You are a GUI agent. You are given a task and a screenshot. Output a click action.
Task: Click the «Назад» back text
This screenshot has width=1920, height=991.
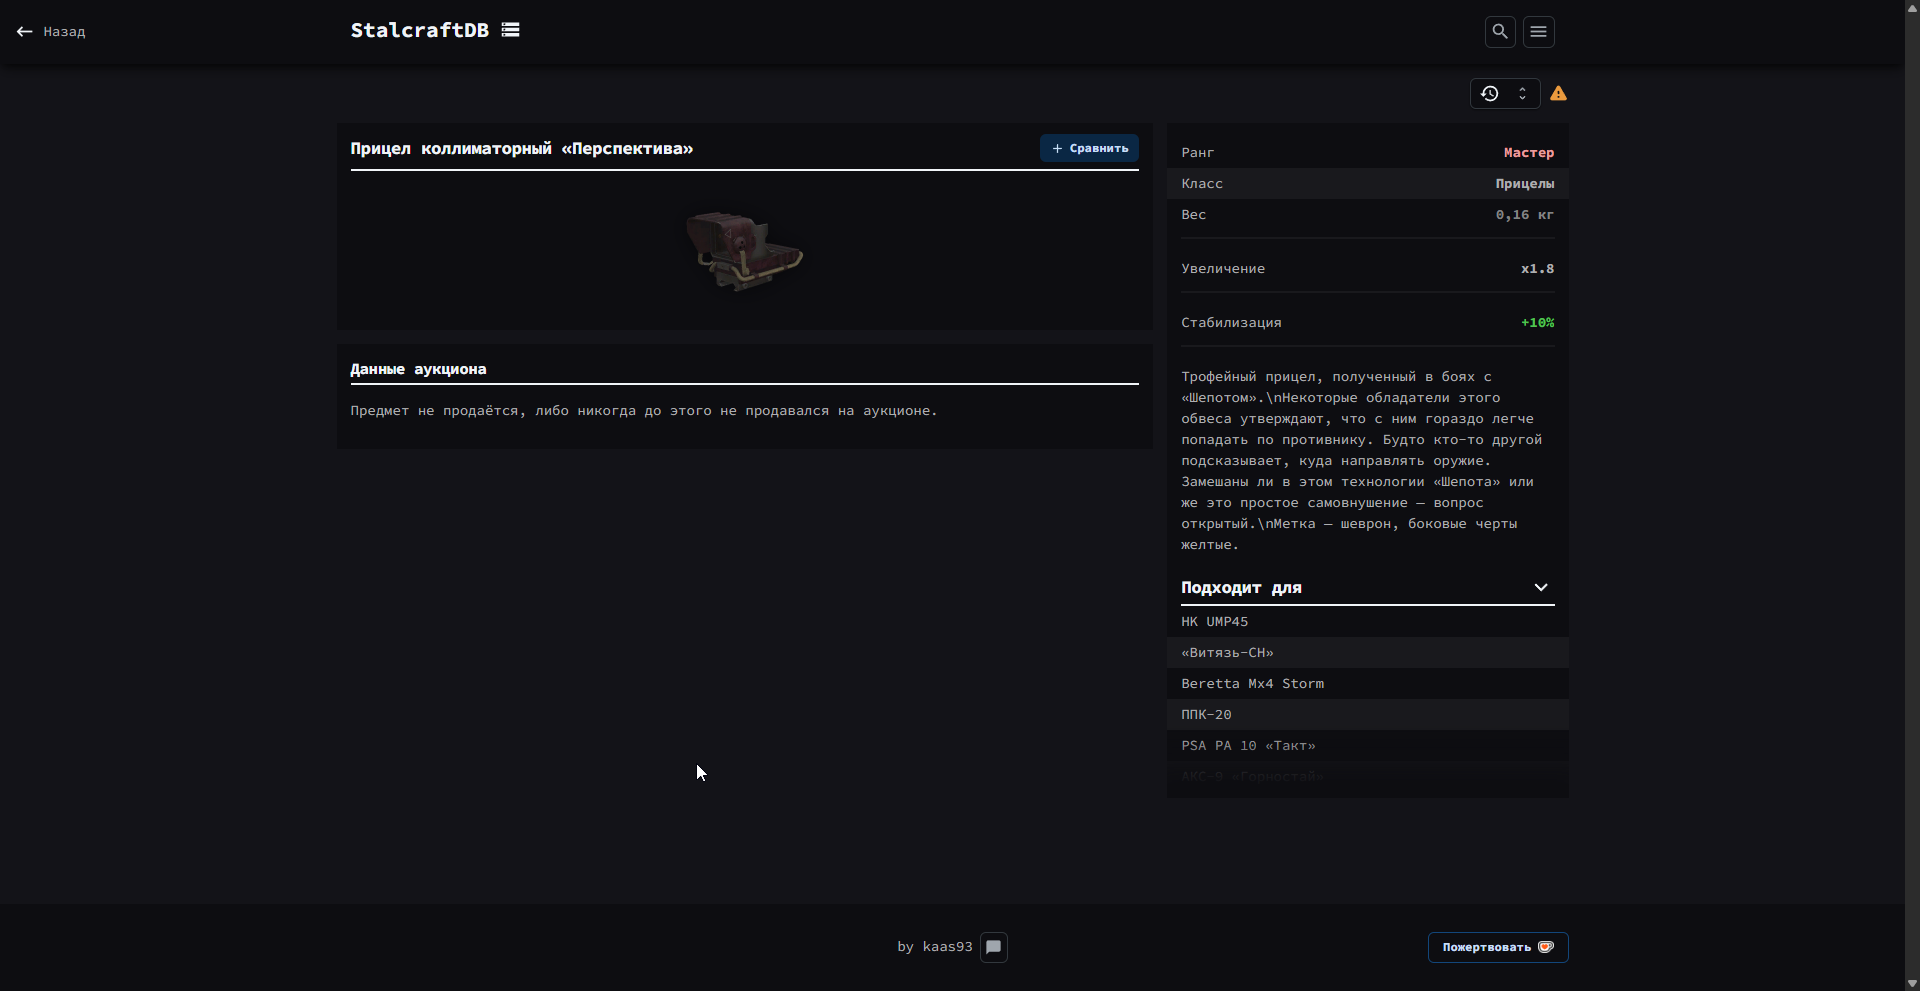click(64, 32)
